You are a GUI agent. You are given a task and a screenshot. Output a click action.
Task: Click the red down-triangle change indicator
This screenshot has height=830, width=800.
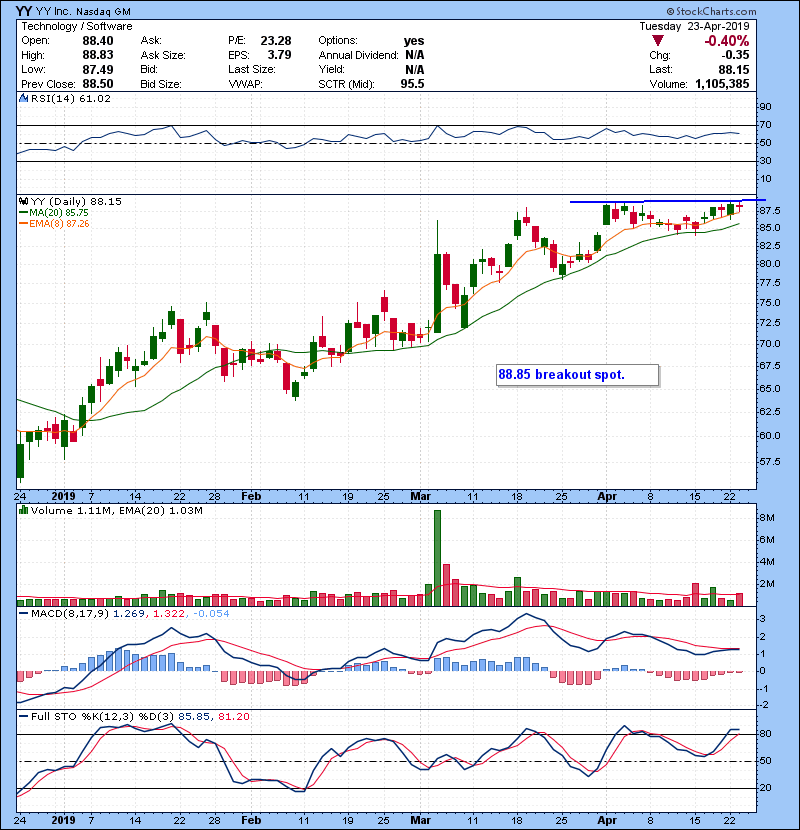(658, 41)
